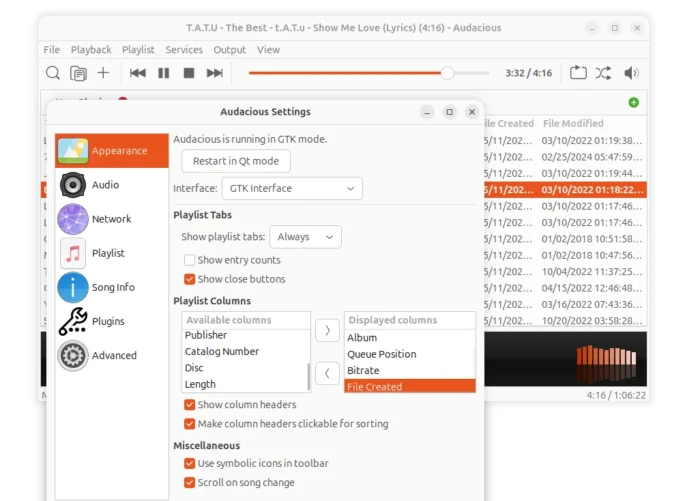700x501 pixels.
Task: Select playlist row modified 10/20/2022 03:58:28
Action: tap(565, 321)
